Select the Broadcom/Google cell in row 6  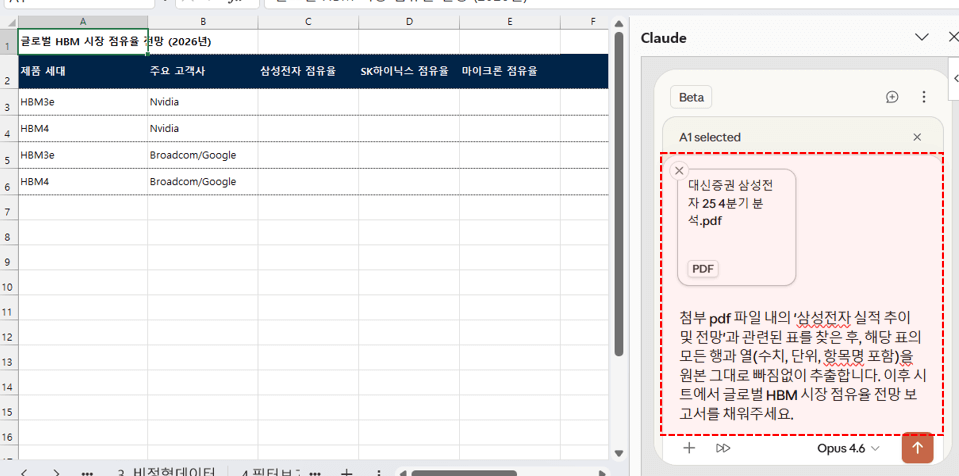(x=202, y=182)
